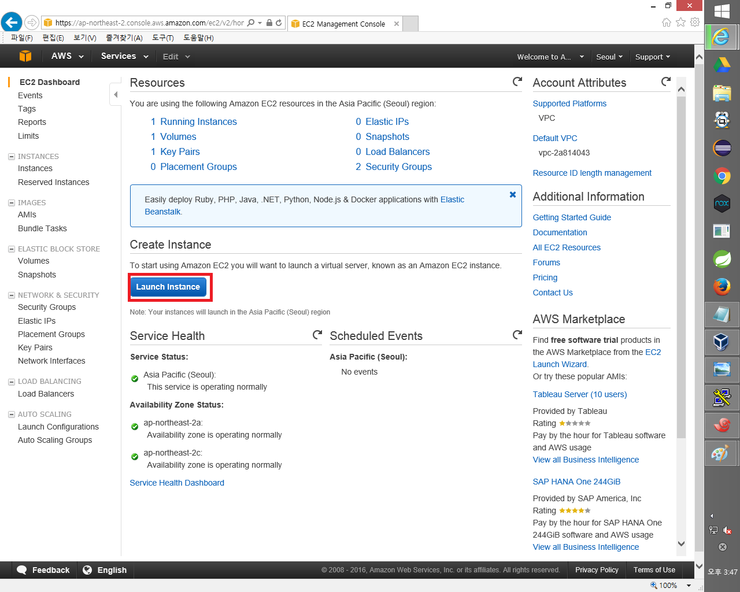Open the Support dropdown menu
740x592 pixels.
pos(652,57)
